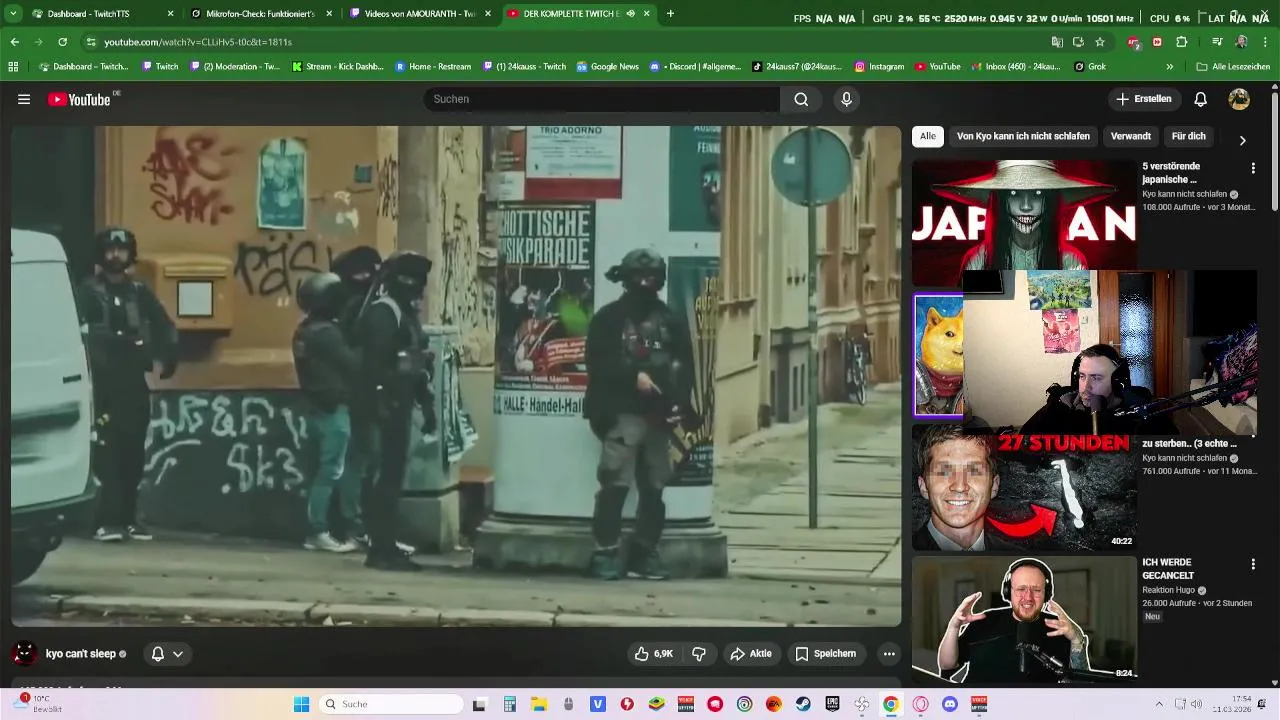This screenshot has width=1280, height=720.
Task: Select the 'Alle' filter chip
Action: [928, 136]
